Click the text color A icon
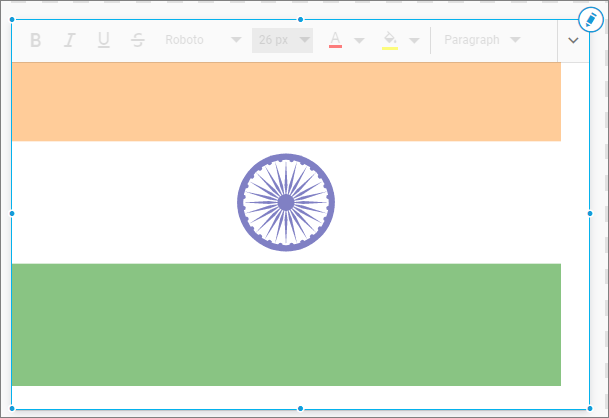 pyautogui.click(x=335, y=40)
